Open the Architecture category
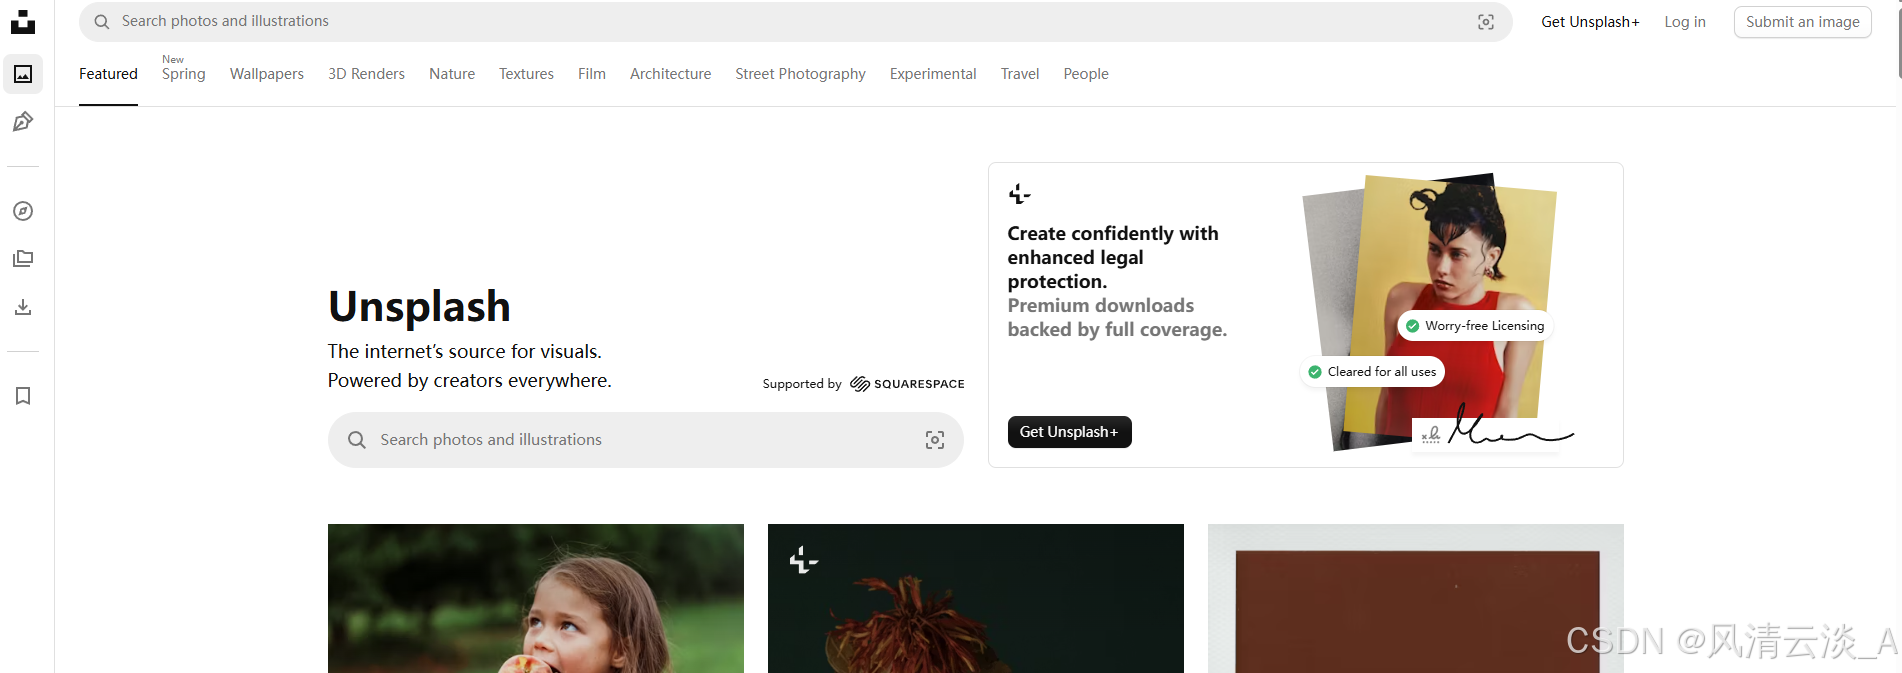 [x=670, y=74]
